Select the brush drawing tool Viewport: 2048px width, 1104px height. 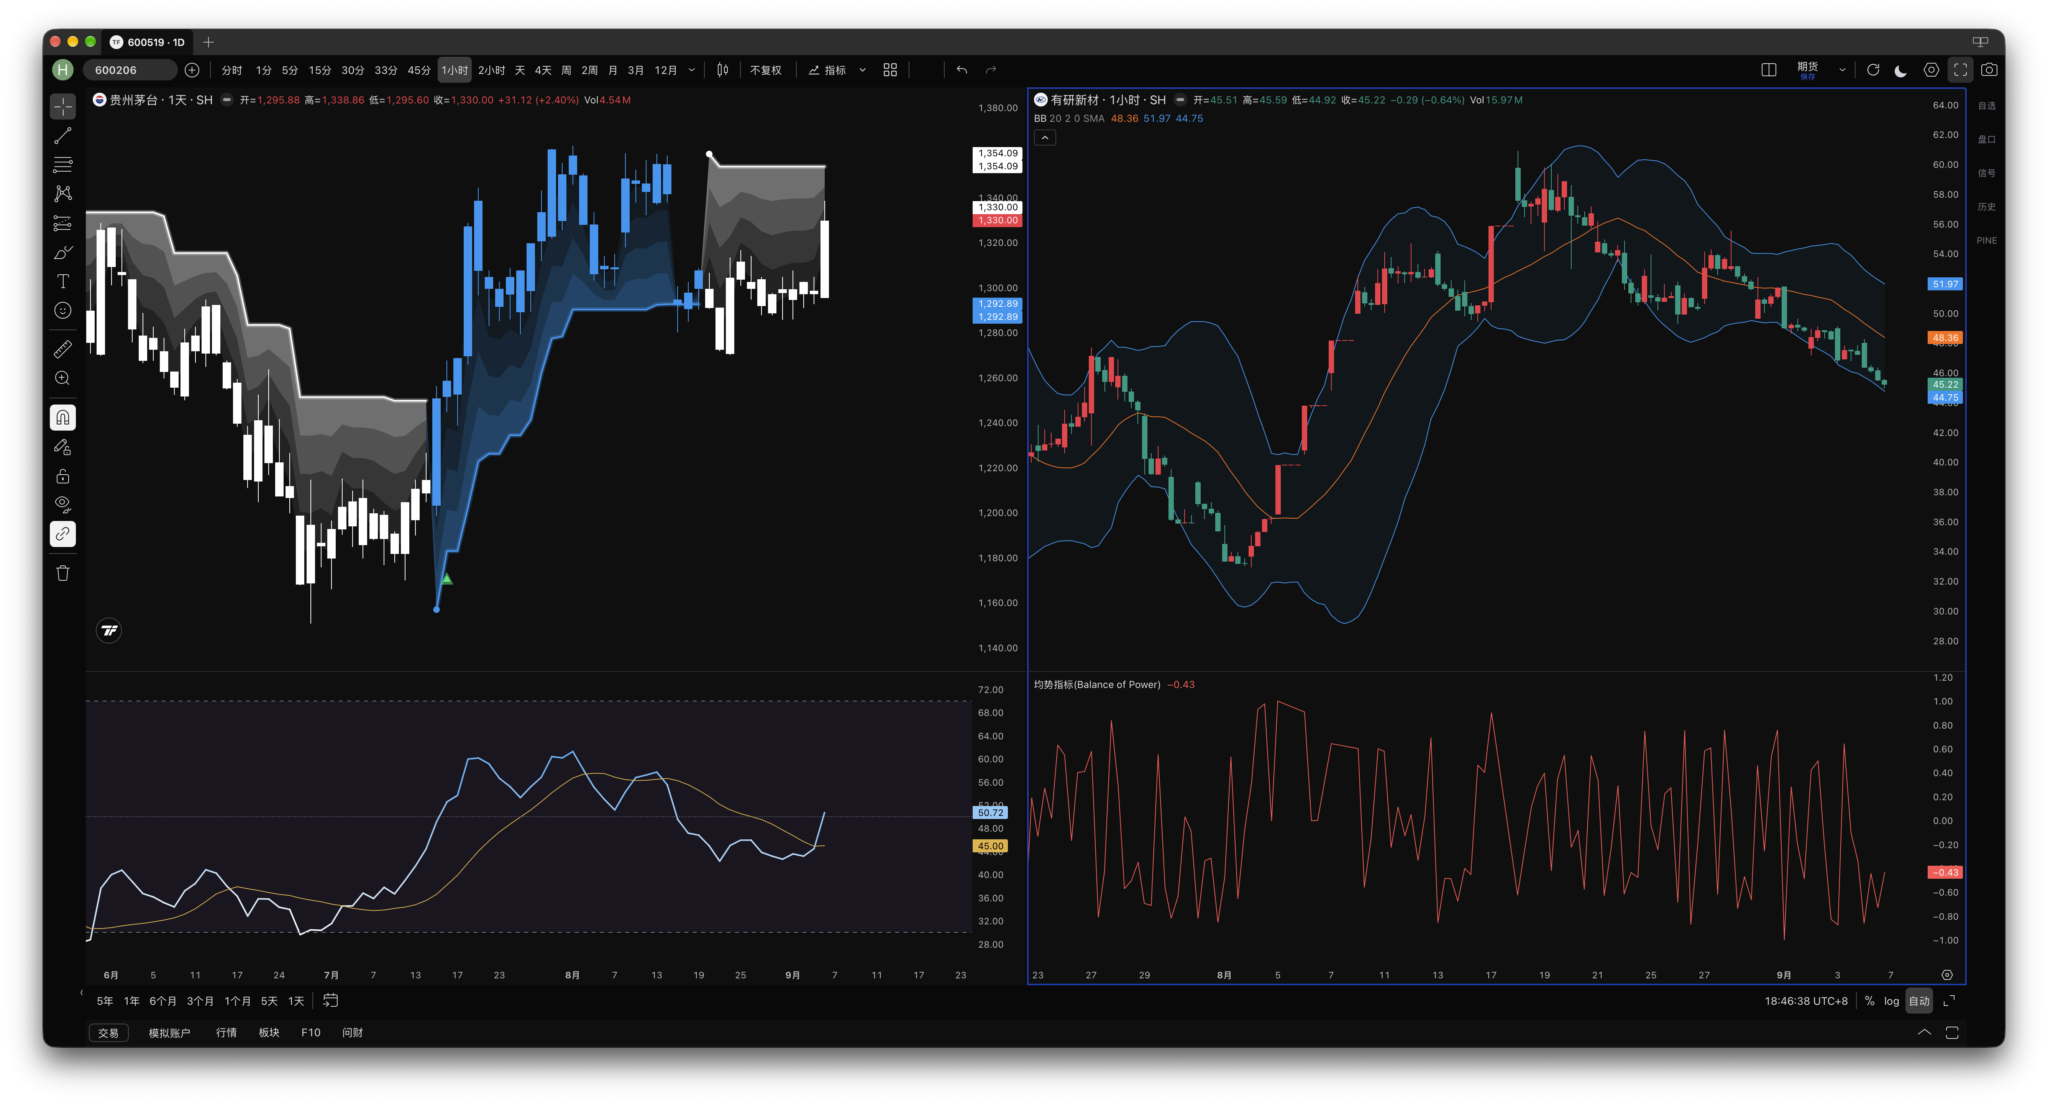[x=63, y=252]
